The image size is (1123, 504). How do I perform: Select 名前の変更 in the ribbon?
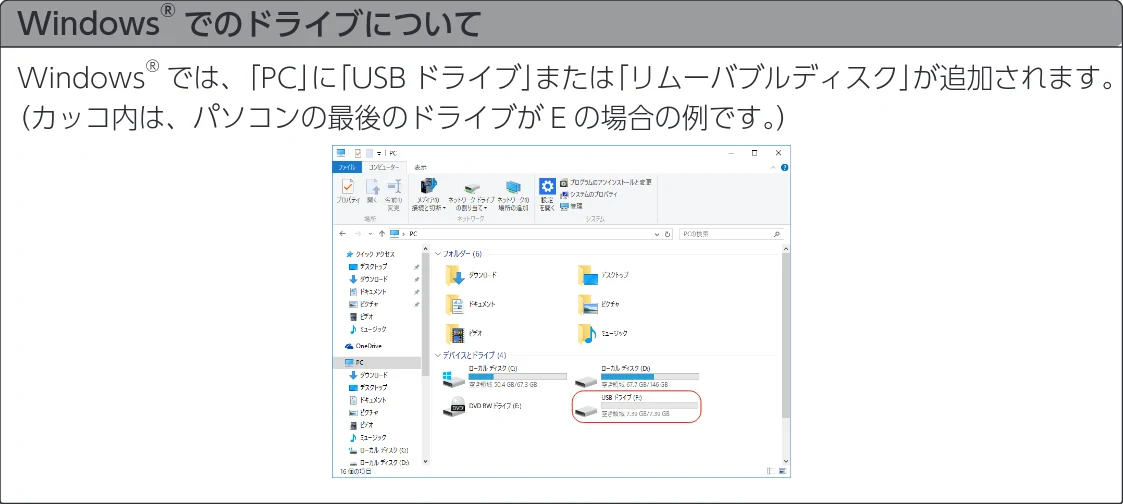click(x=393, y=195)
